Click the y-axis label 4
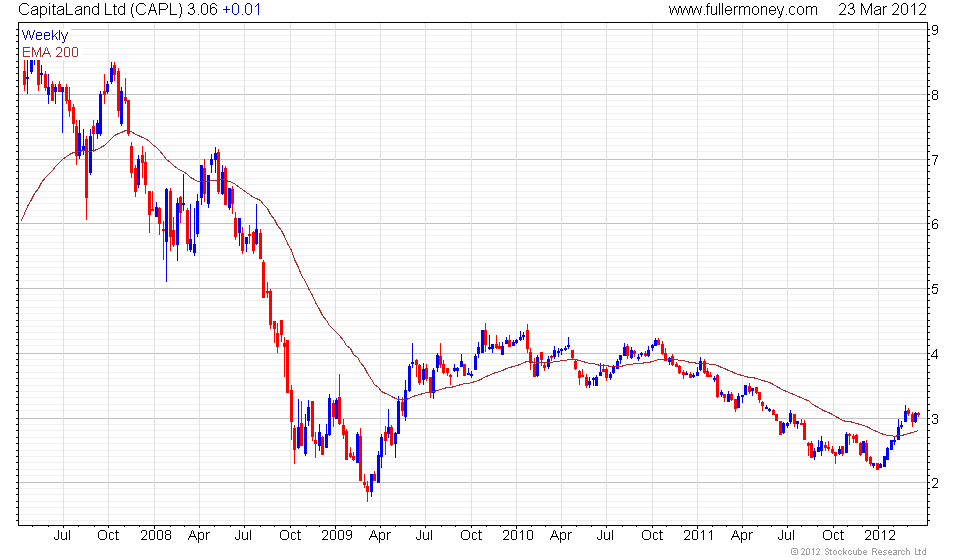This screenshot has width=980, height=560. 935,354
